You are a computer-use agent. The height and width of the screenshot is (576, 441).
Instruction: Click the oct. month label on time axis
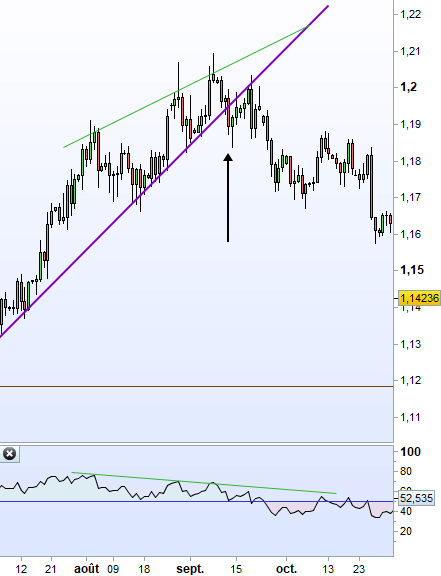coord(286,569)
